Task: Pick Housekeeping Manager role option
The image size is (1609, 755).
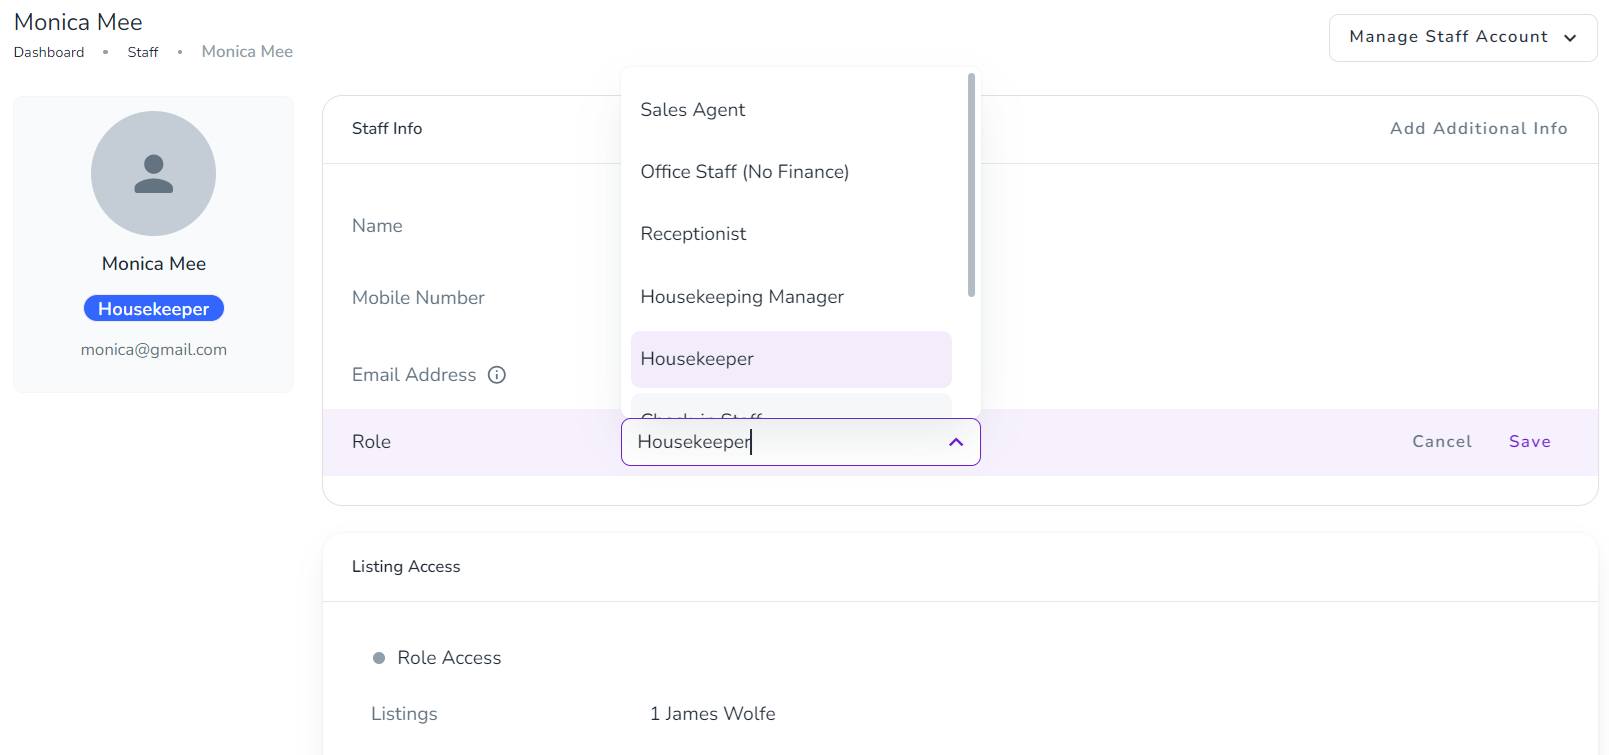Action: click(x=742, y=297)
